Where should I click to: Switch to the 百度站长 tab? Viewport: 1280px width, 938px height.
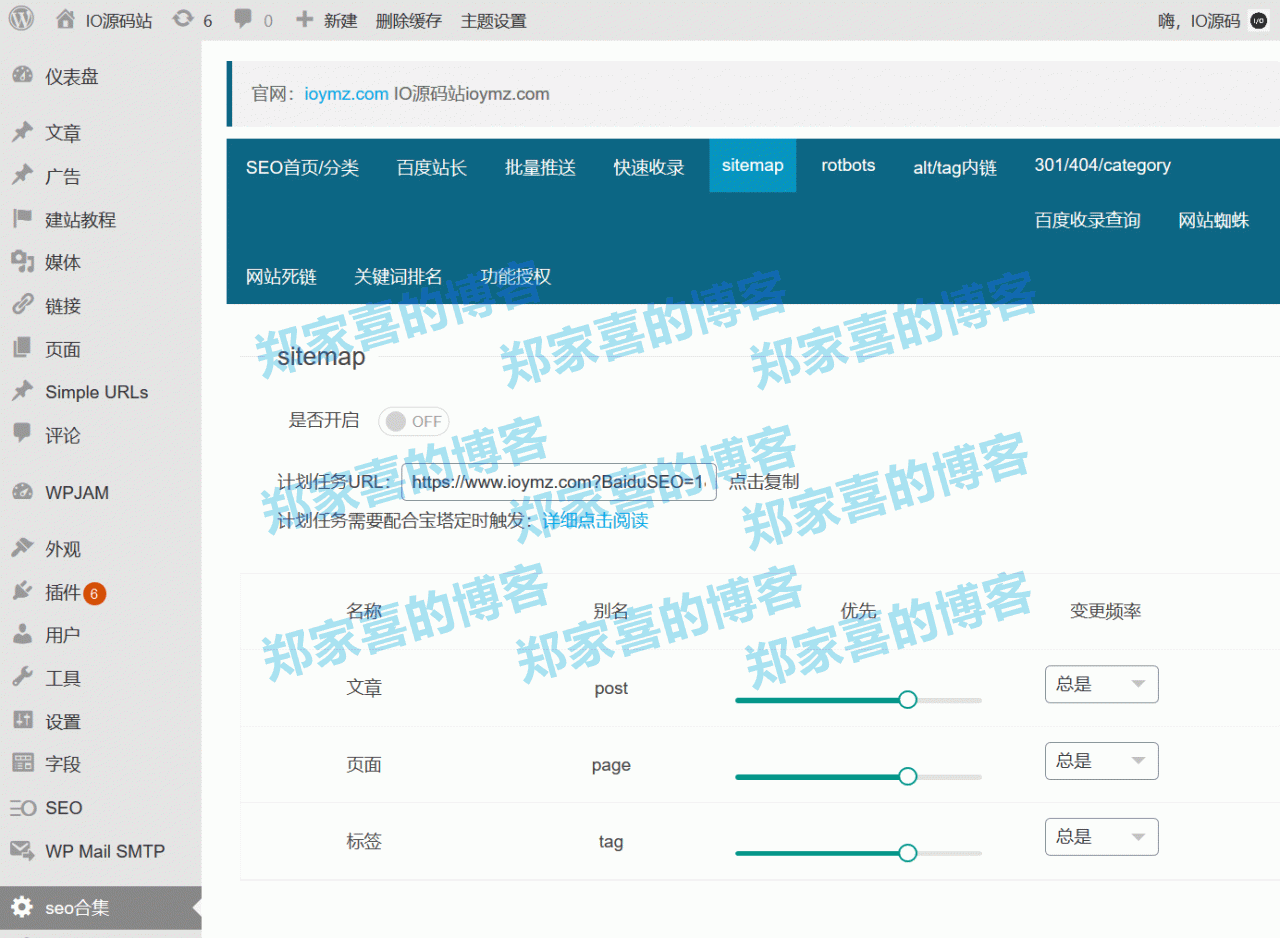pos(432,167)
